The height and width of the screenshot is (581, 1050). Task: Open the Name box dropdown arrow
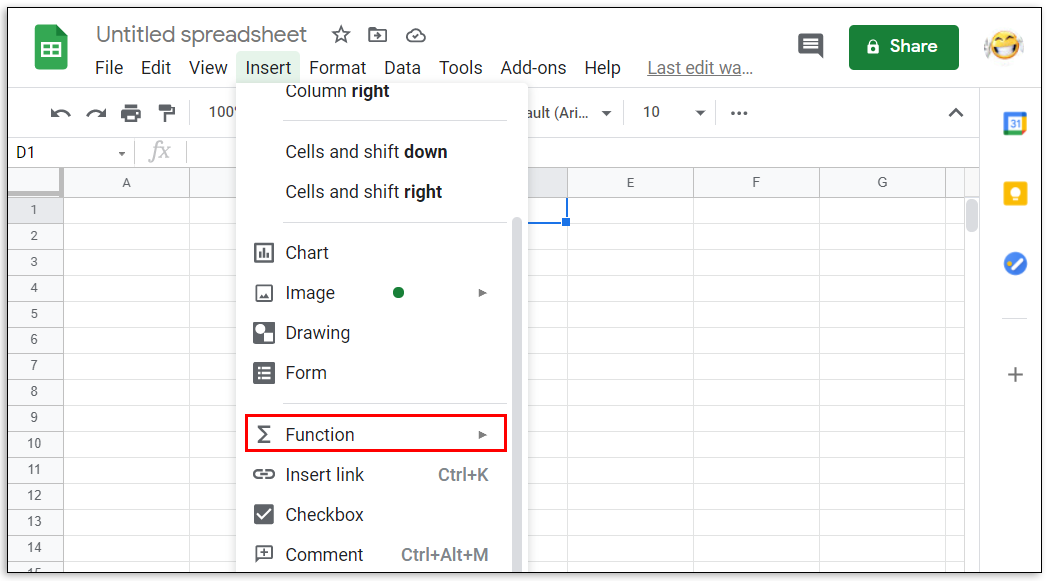(x=122, y=153)
